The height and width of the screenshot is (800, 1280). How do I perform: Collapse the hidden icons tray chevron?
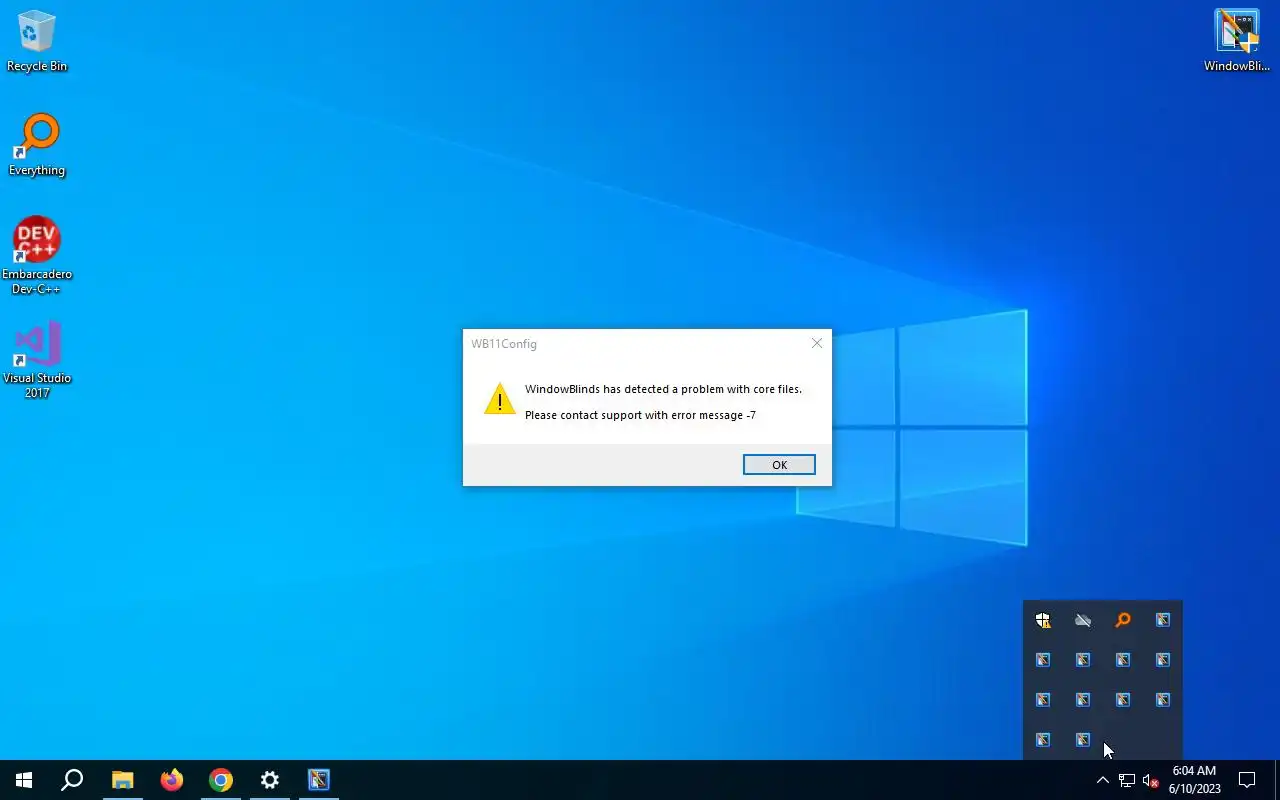click(1103, 780)
